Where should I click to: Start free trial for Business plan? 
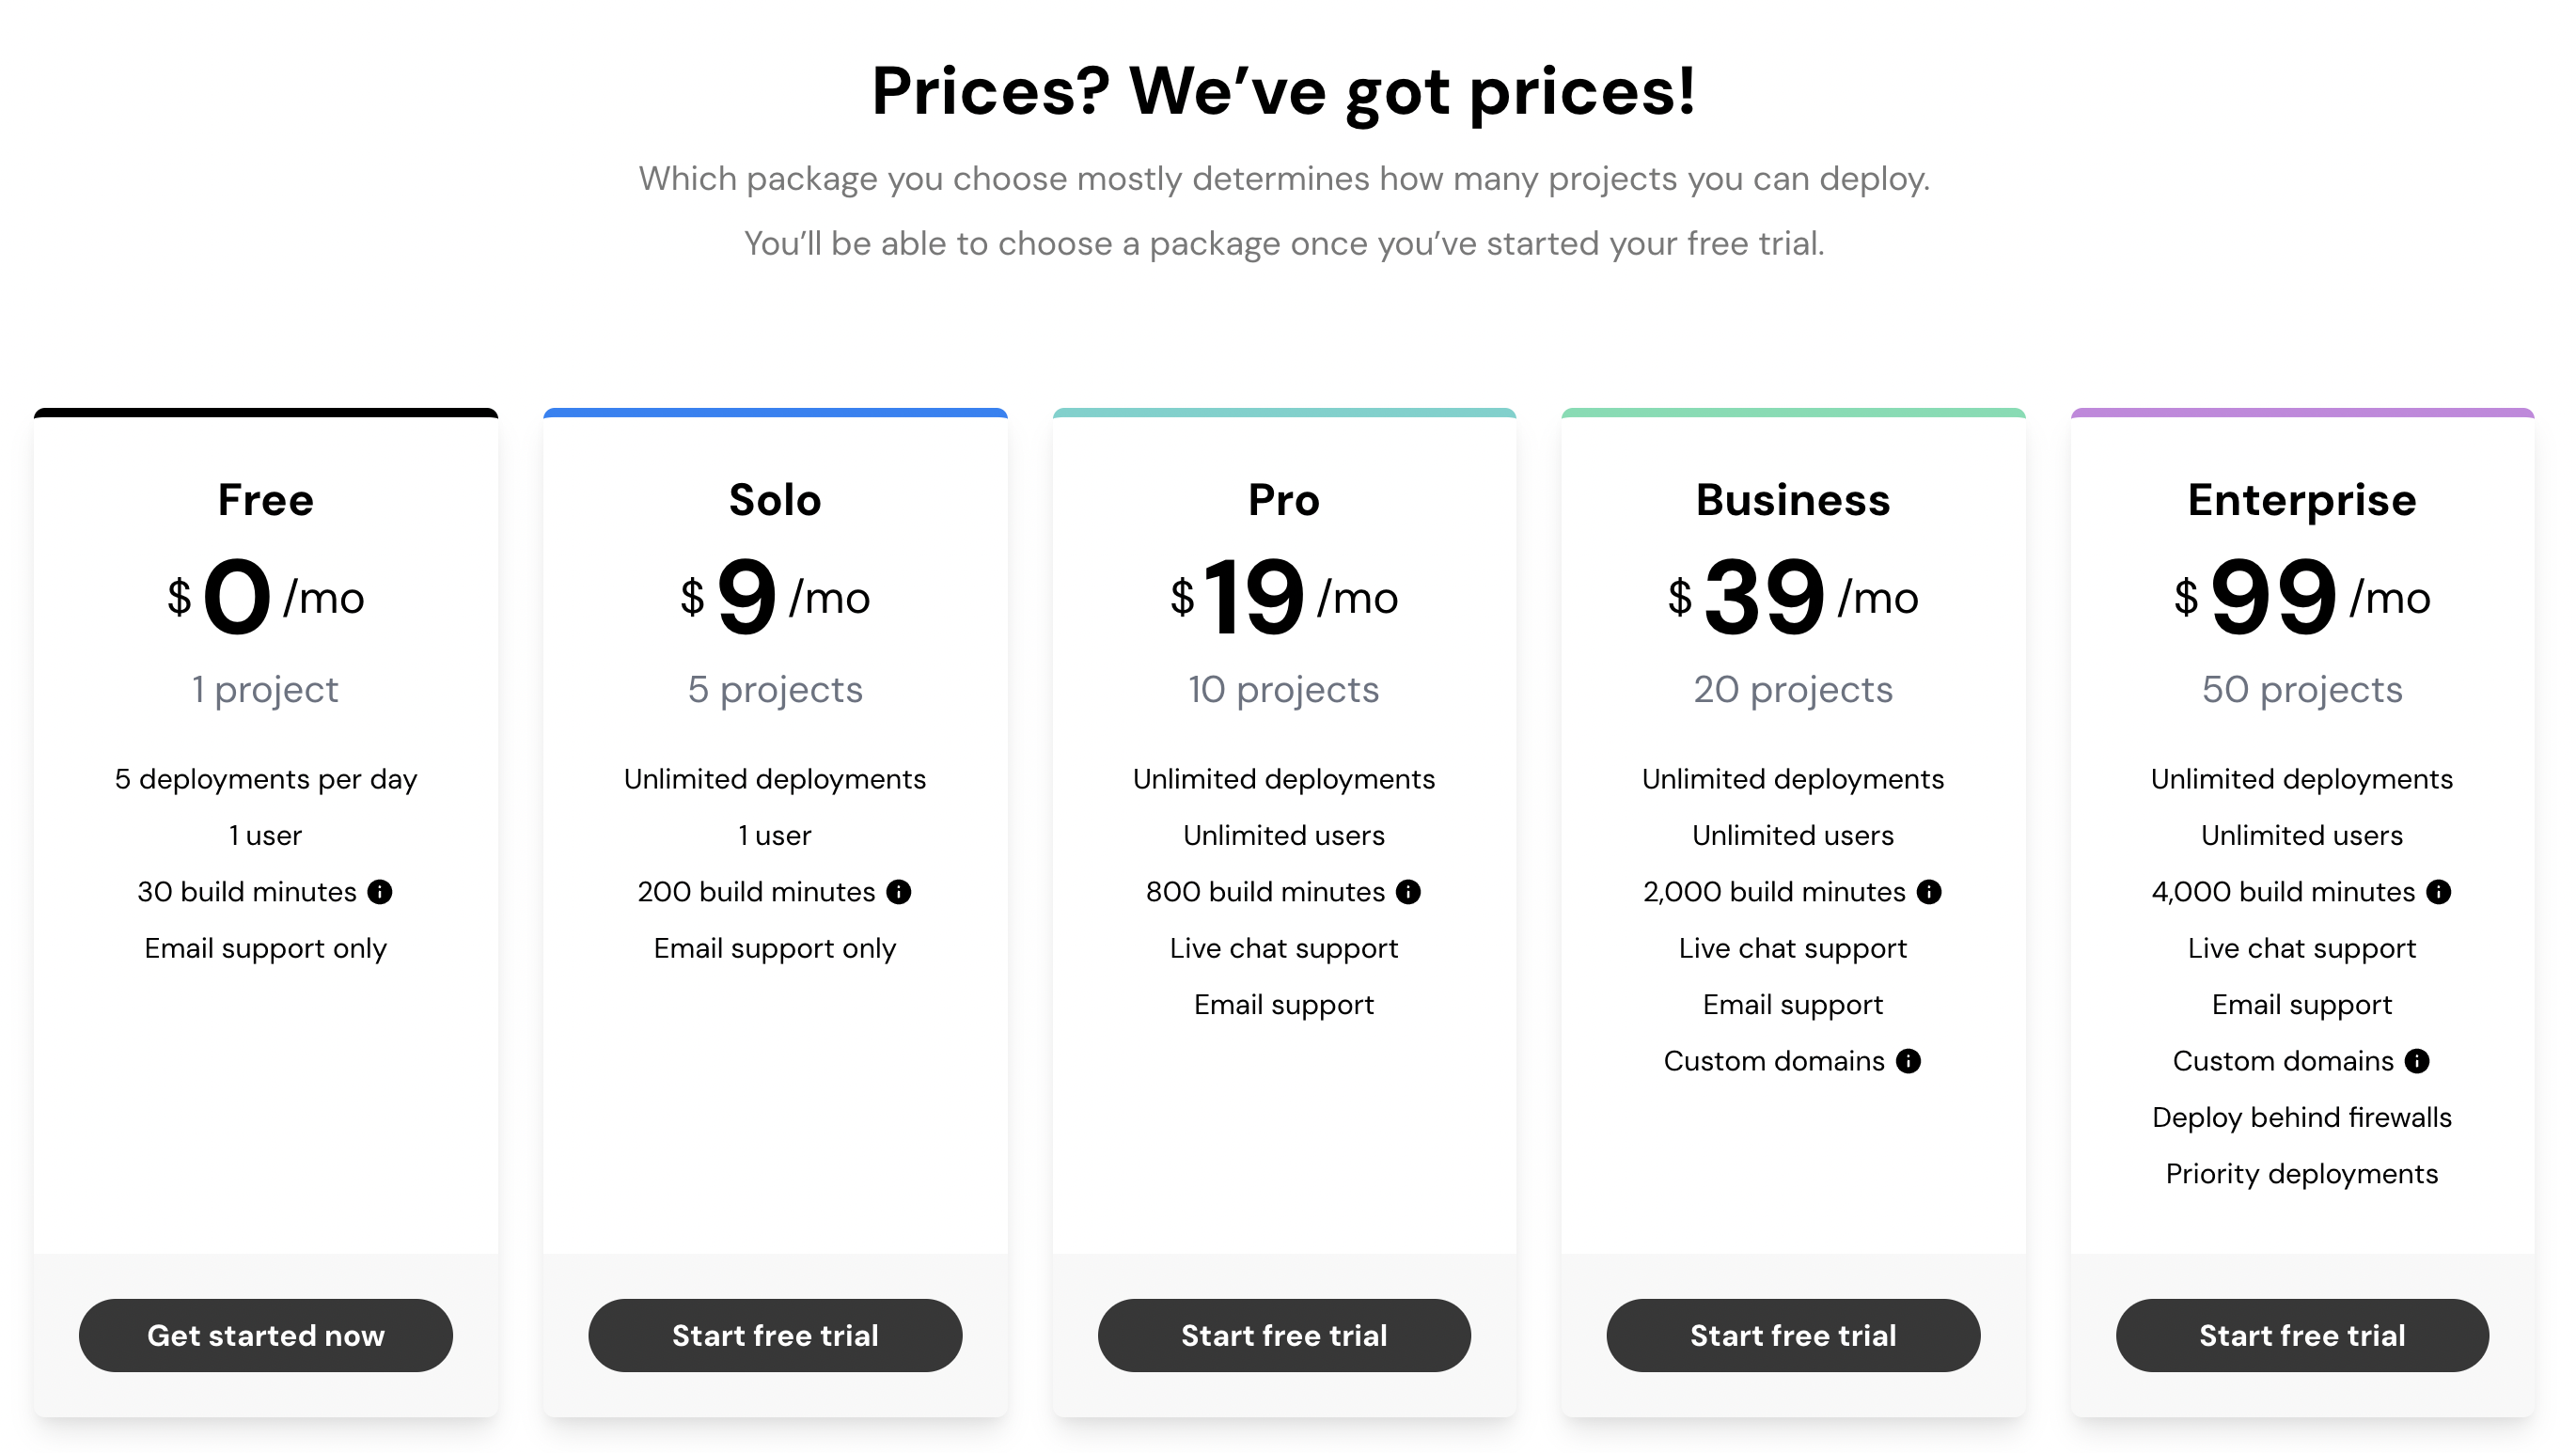[1793, 1336]
